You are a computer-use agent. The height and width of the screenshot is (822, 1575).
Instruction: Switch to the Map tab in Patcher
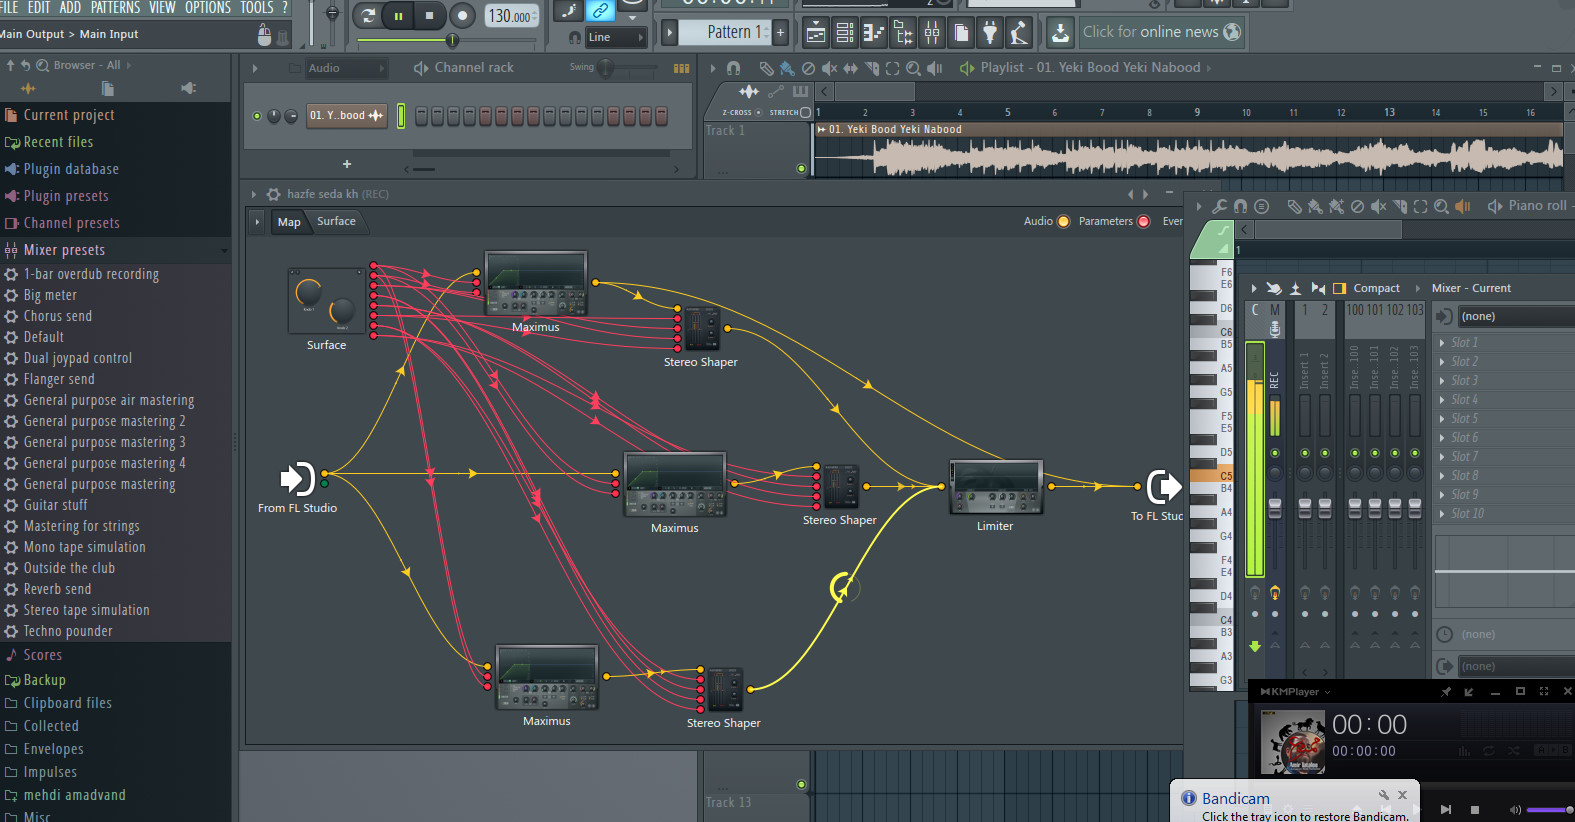point(289,222)
